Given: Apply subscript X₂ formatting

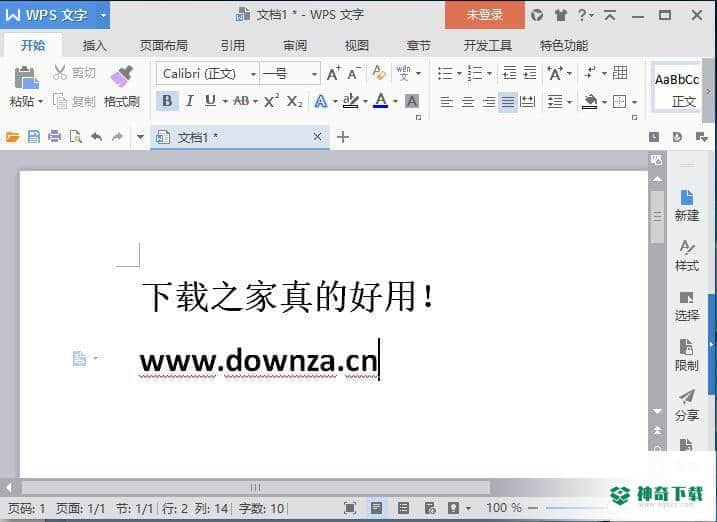Looking at the screenshot, I should click(x=294, y=101).
